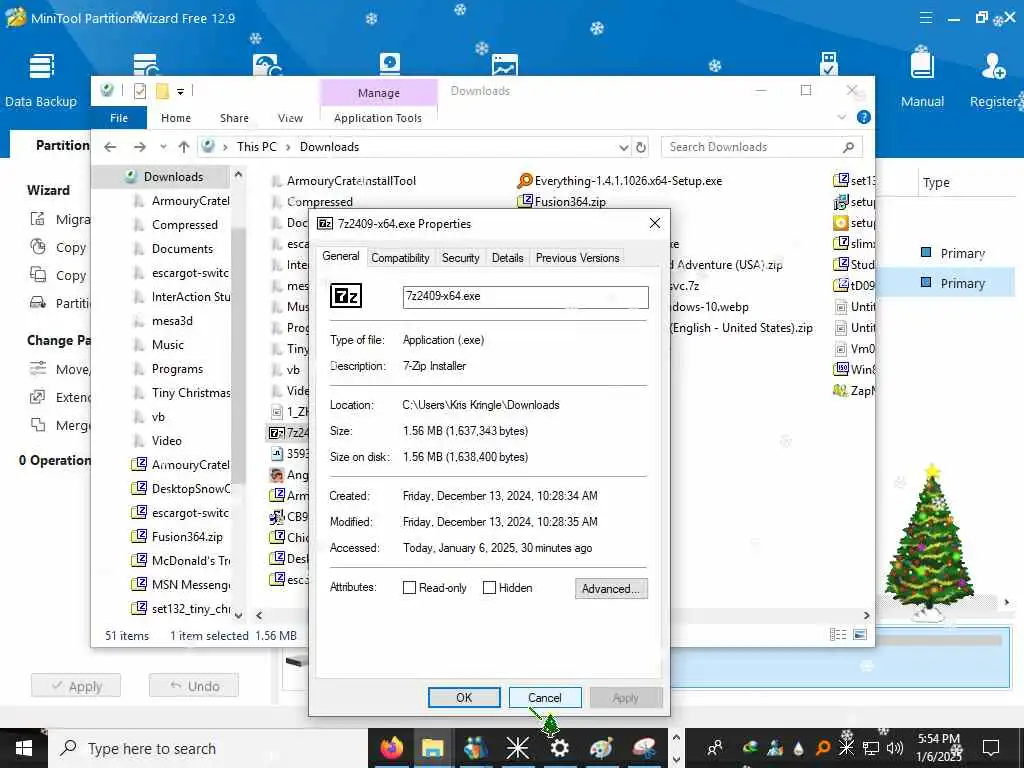1024x768 pixels.
Task: Click Undo in MiniTool window
Action: click(x=193, y=686)
